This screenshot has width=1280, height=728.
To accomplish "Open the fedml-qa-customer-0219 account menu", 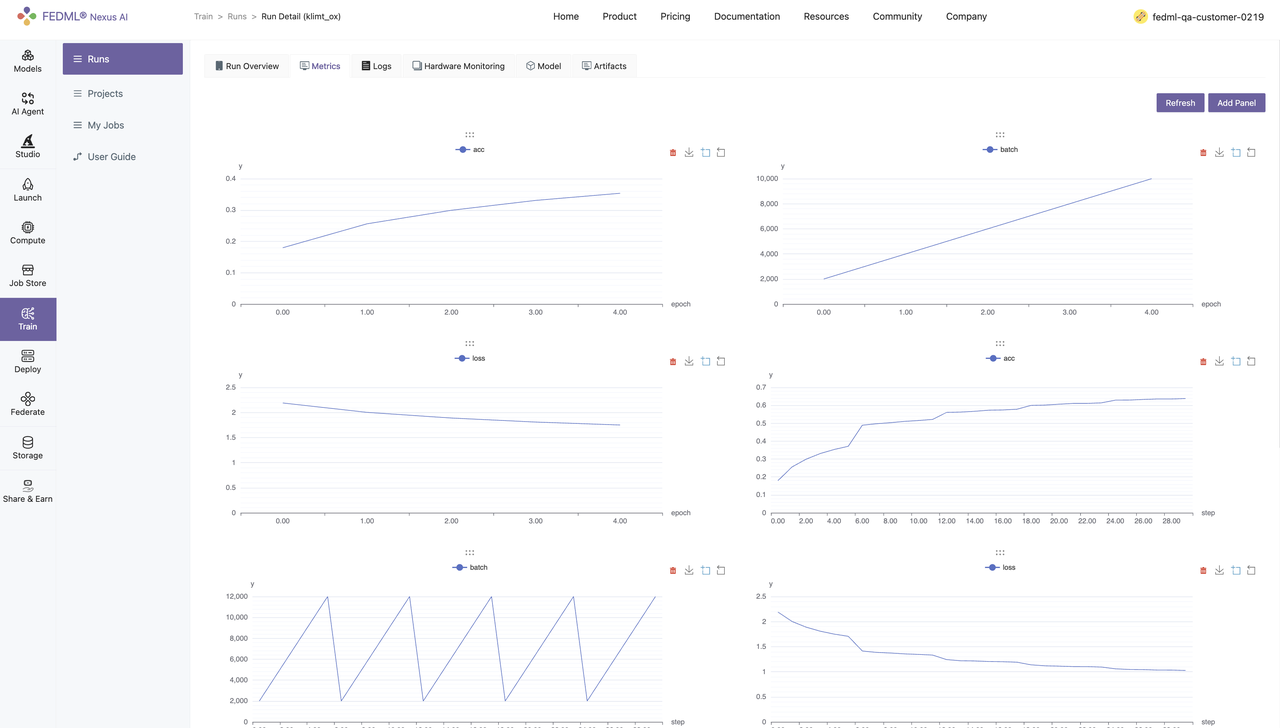I will click(1199, 17).
